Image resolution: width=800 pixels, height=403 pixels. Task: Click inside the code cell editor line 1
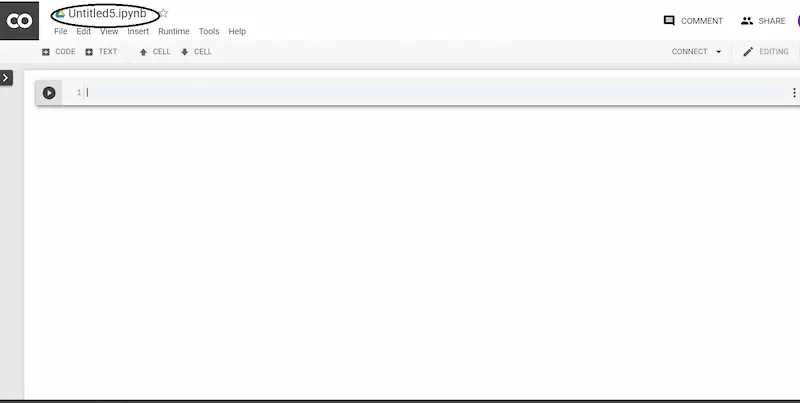pos(434,92)
